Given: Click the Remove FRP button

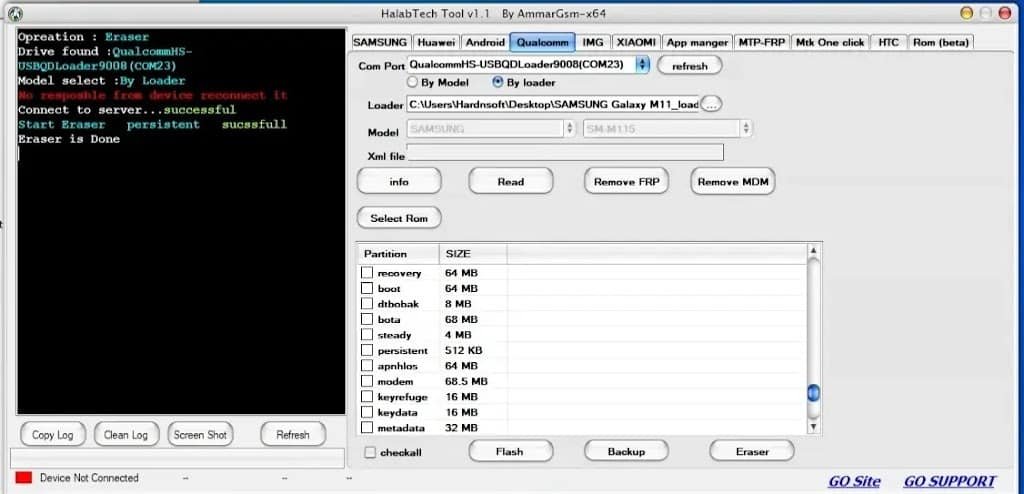Looking at the screenshot, I should pyautogui.click(x=626, y=181).
